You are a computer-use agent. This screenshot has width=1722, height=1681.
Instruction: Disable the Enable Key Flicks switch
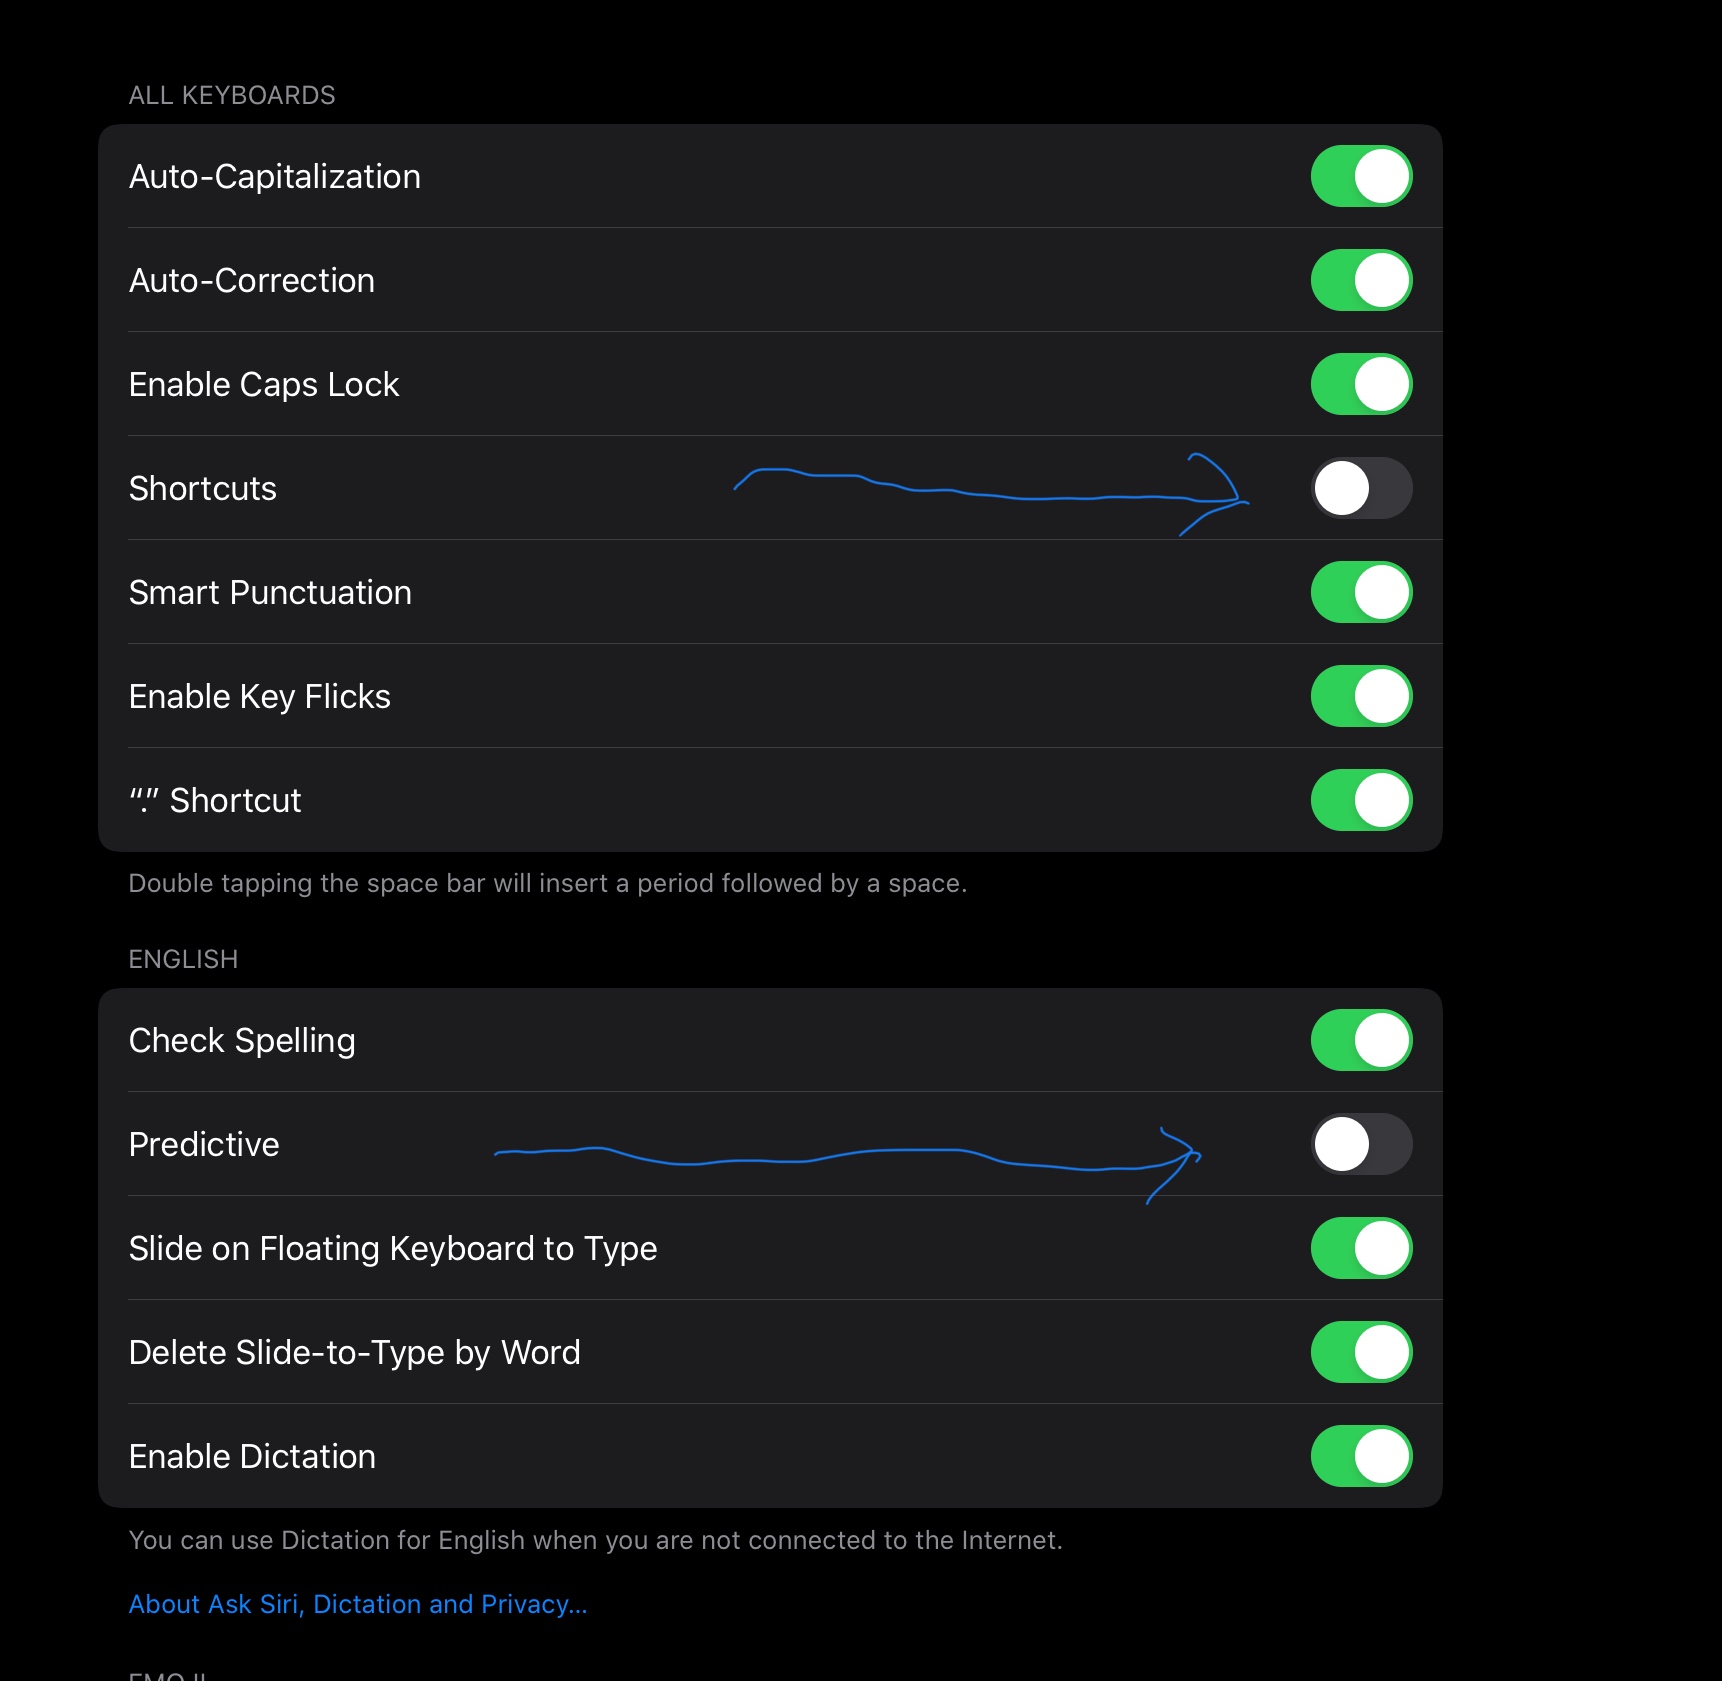1361,696
